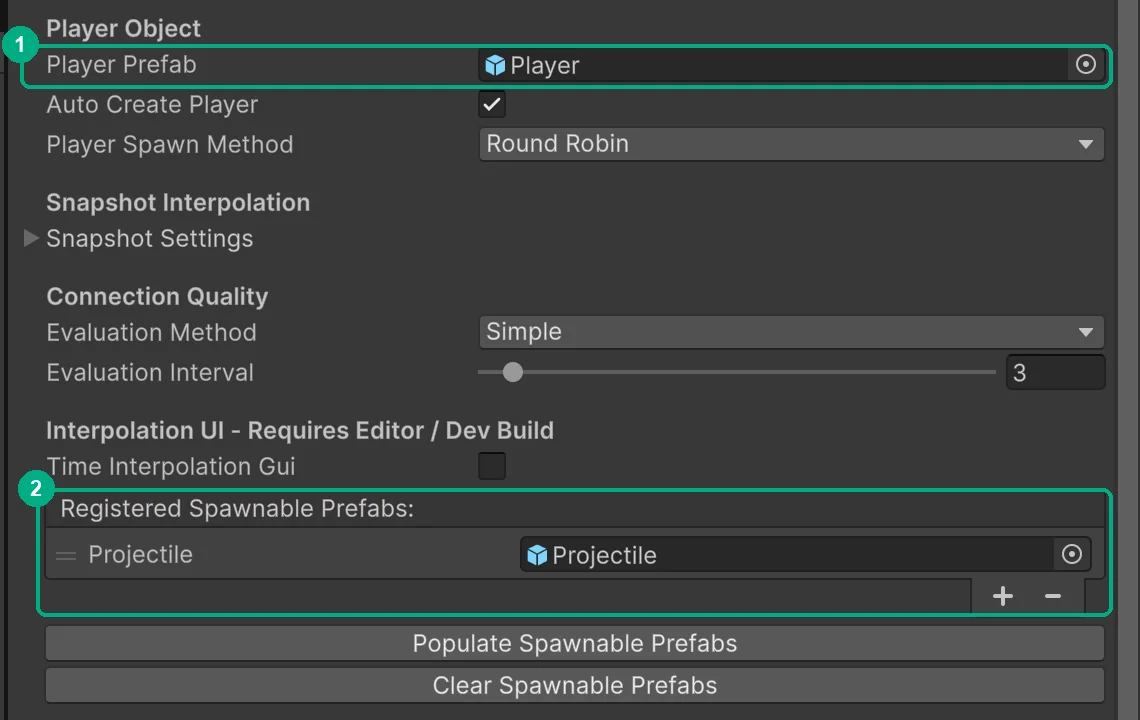Click the Projectile object field

pyautogui.click(x=805, y=555)
